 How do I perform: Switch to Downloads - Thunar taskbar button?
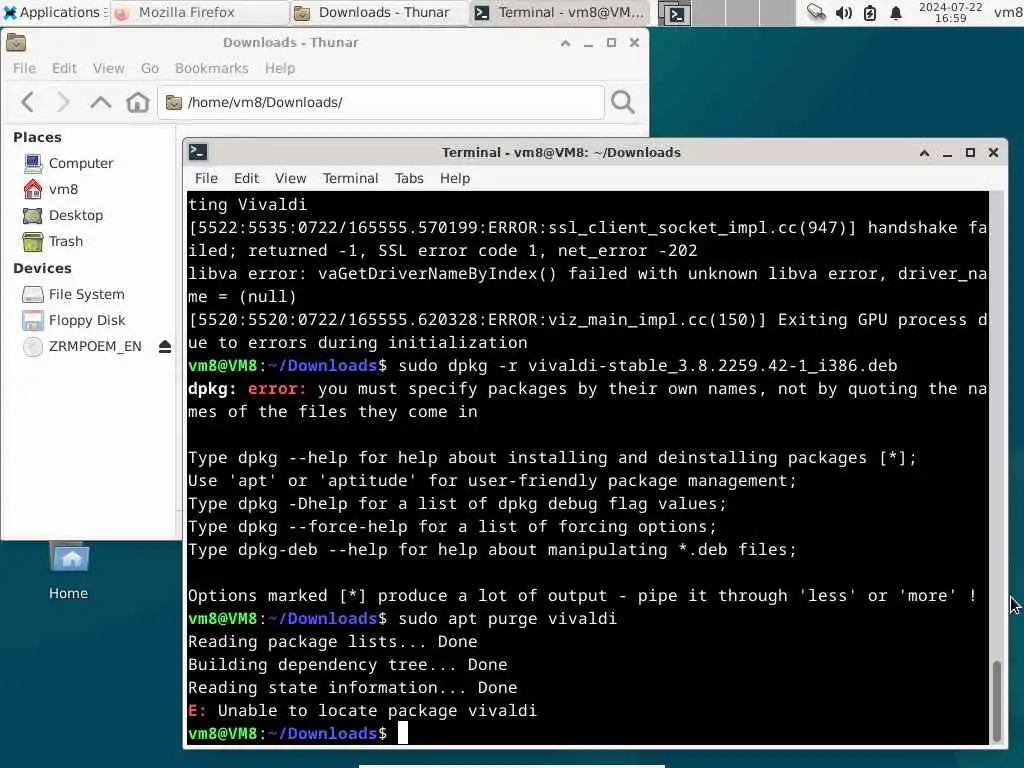click(x=378, y=12)
